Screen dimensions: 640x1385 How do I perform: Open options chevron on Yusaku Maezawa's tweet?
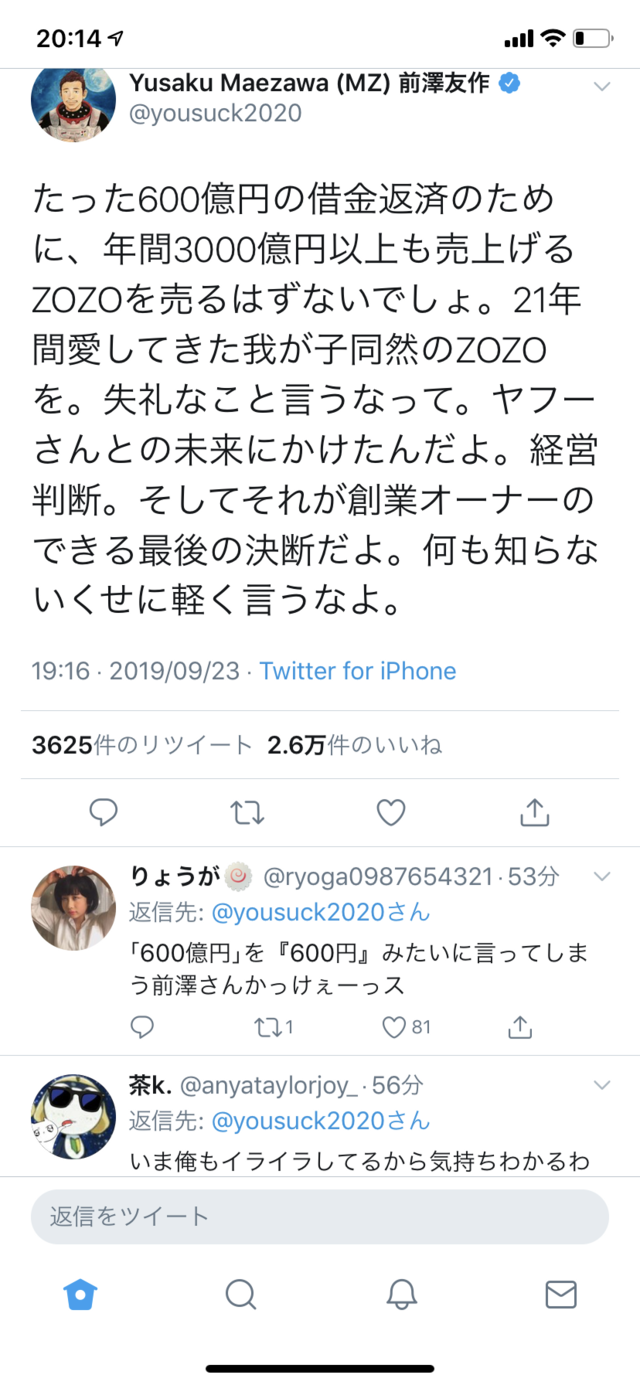point(601,87)
